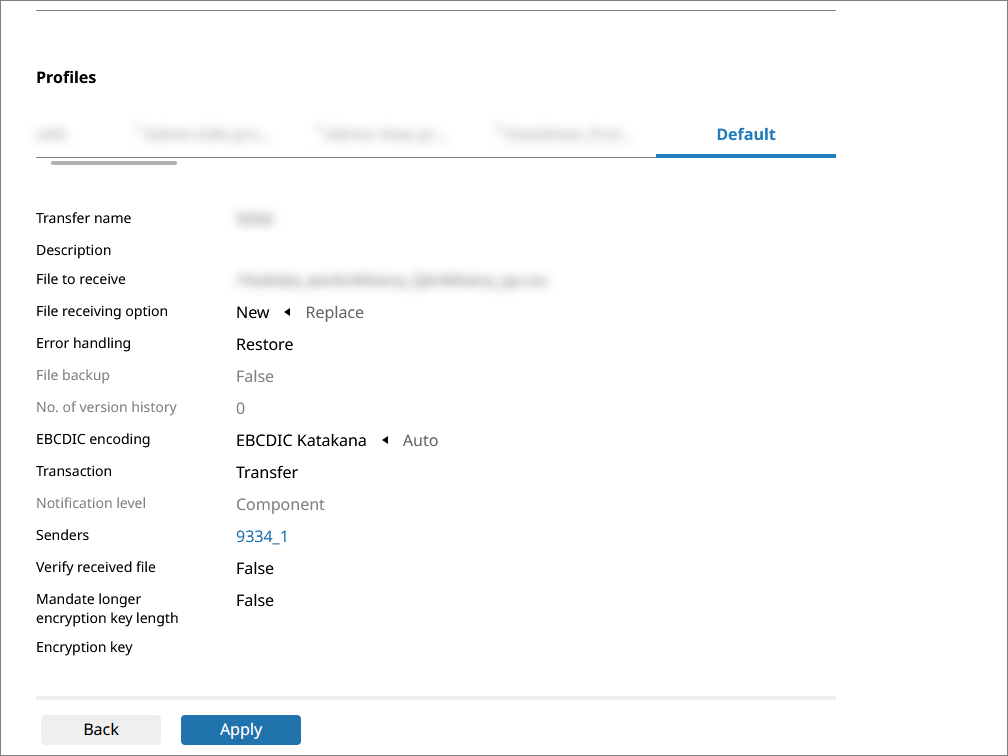Click the Component notification level value
1008x756 pixels.
[x=280, y=505]
